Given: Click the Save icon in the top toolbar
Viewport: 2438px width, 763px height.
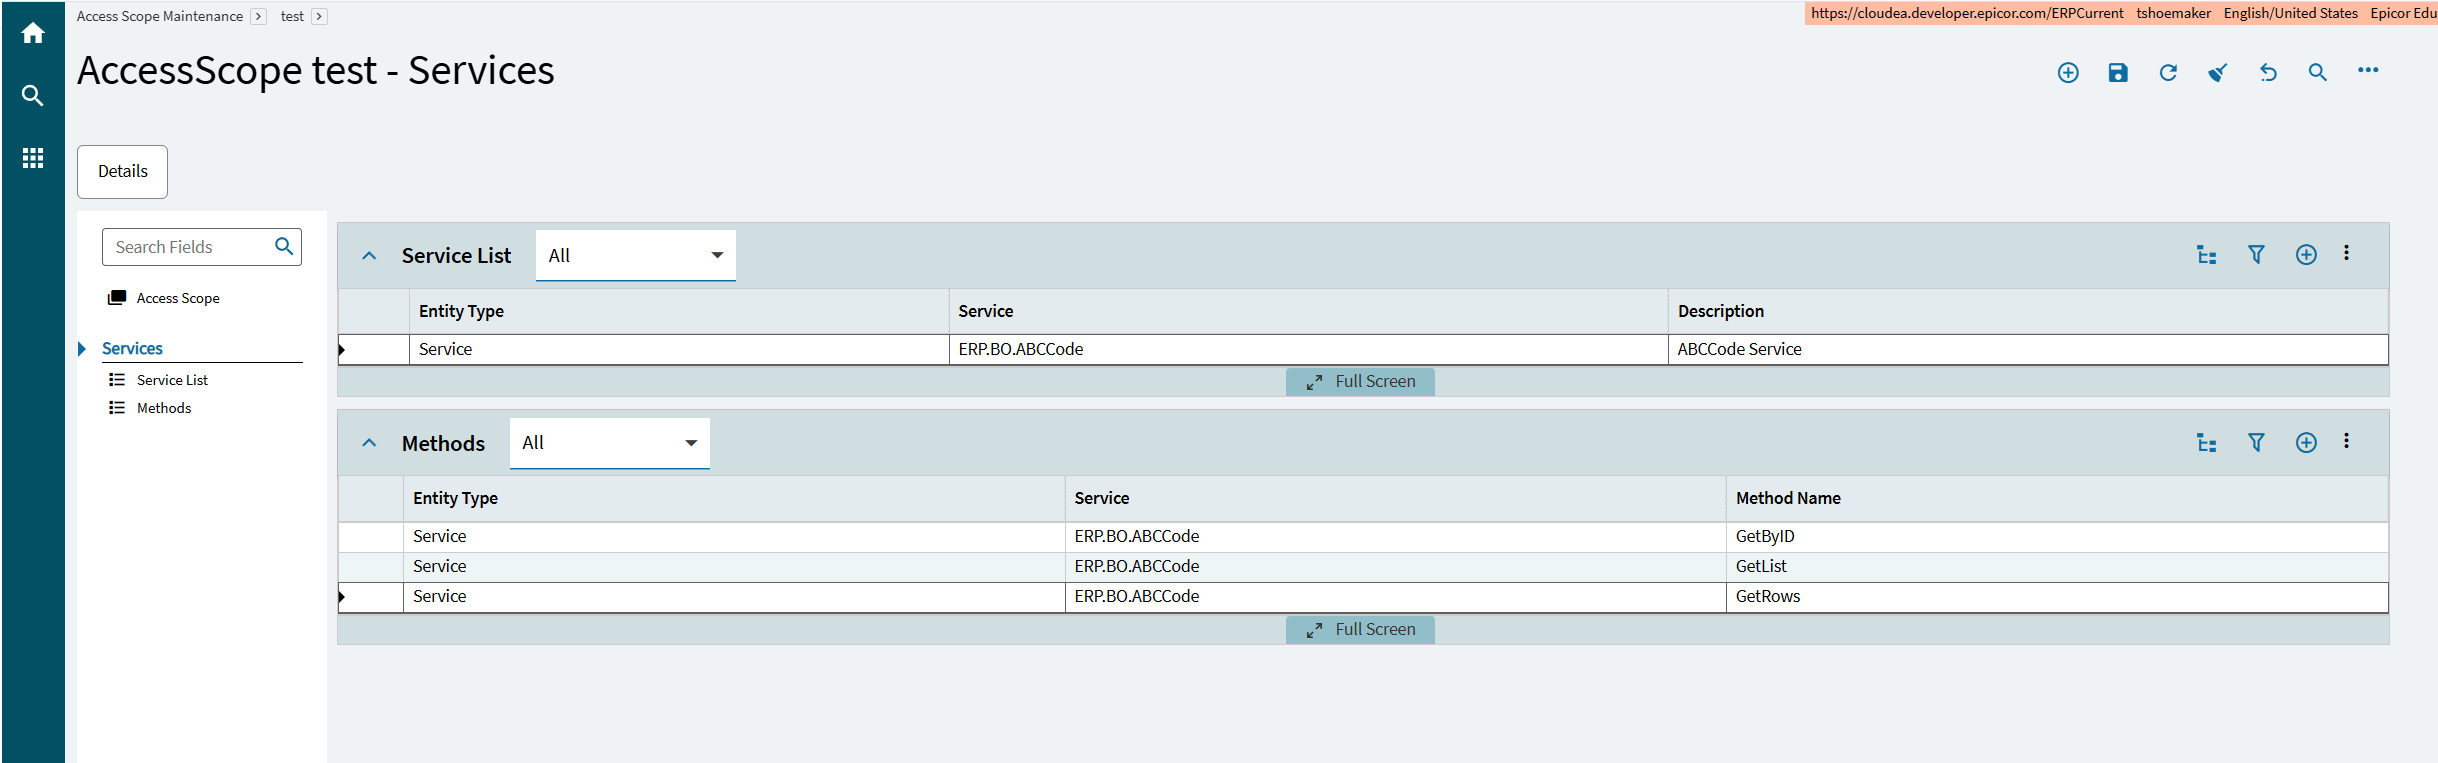Looking at the screenshot, I should tap(2118, 72).
